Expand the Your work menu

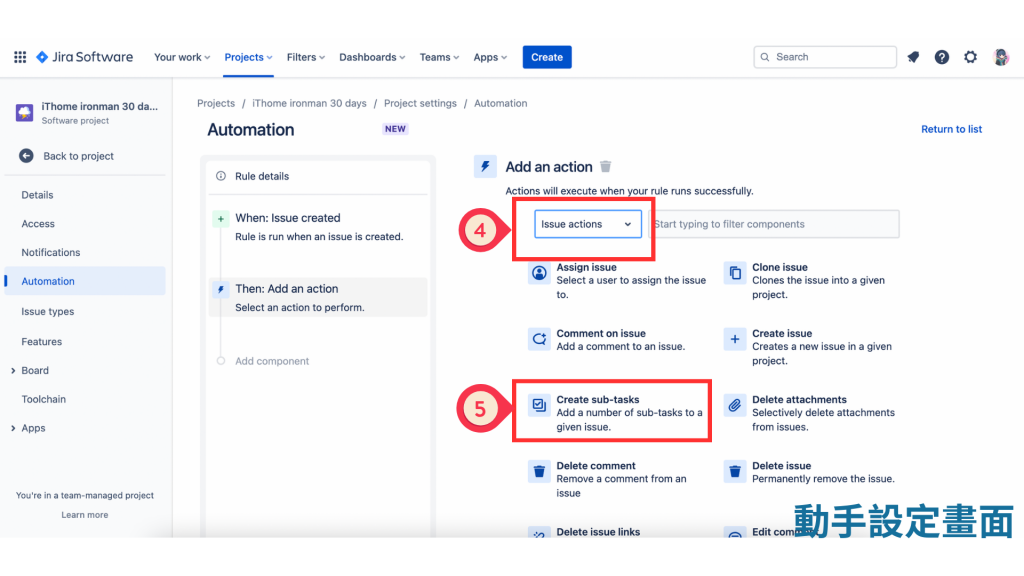[x=182, y=57]
